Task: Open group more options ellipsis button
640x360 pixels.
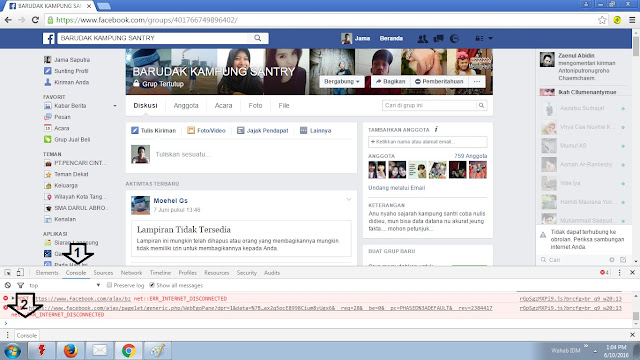Action: pos(477,82)
